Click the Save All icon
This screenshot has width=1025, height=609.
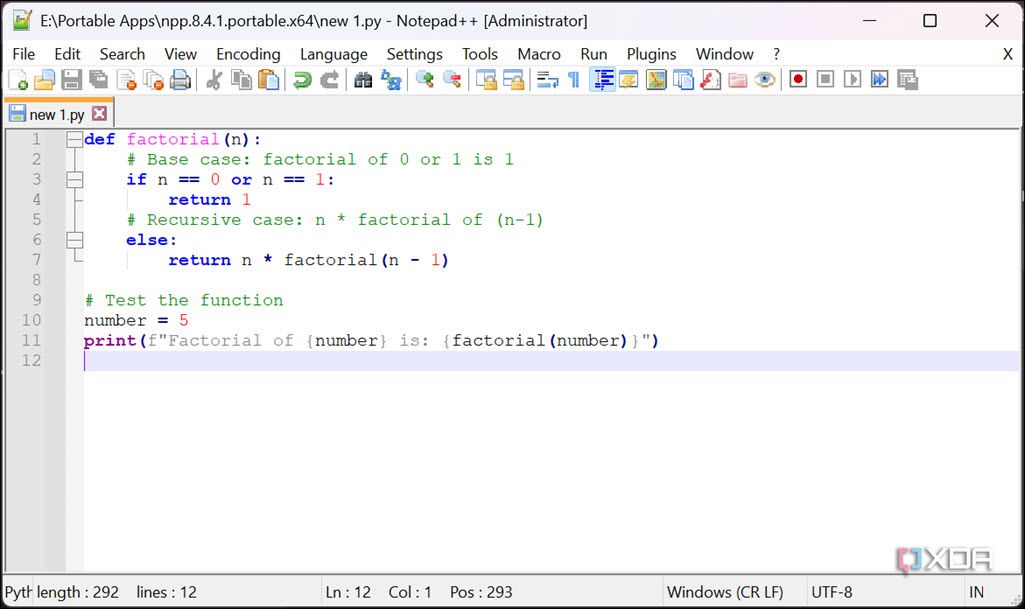coord(99,80)
